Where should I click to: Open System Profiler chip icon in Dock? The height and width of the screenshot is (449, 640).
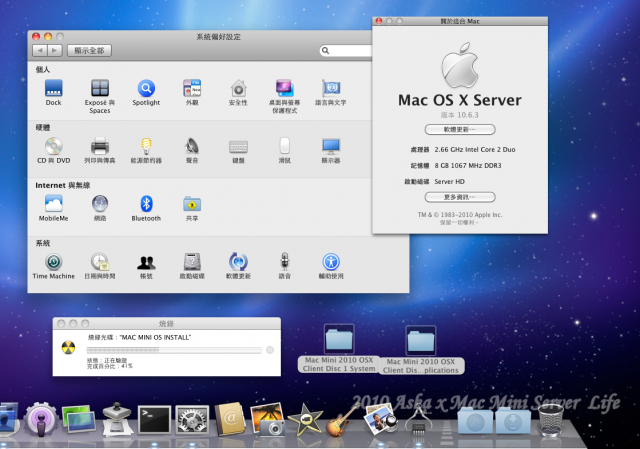coord(418,420)
